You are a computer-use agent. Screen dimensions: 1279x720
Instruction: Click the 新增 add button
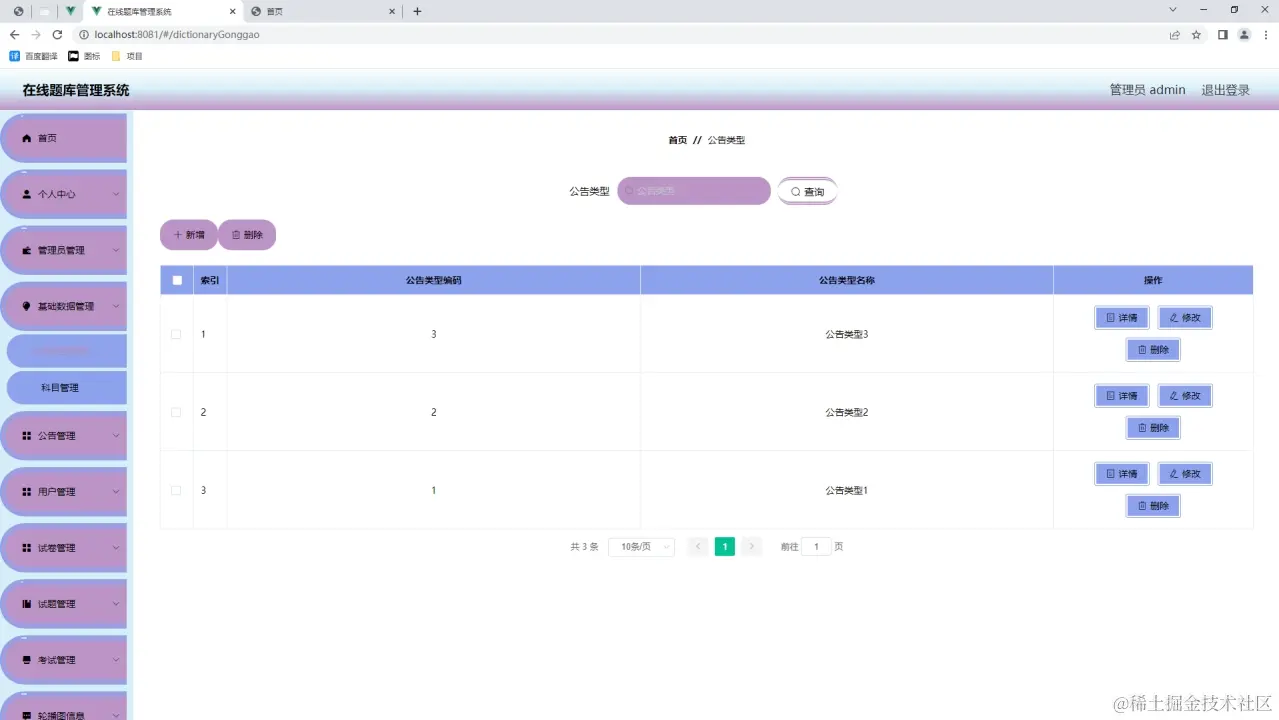click(189, 235)
